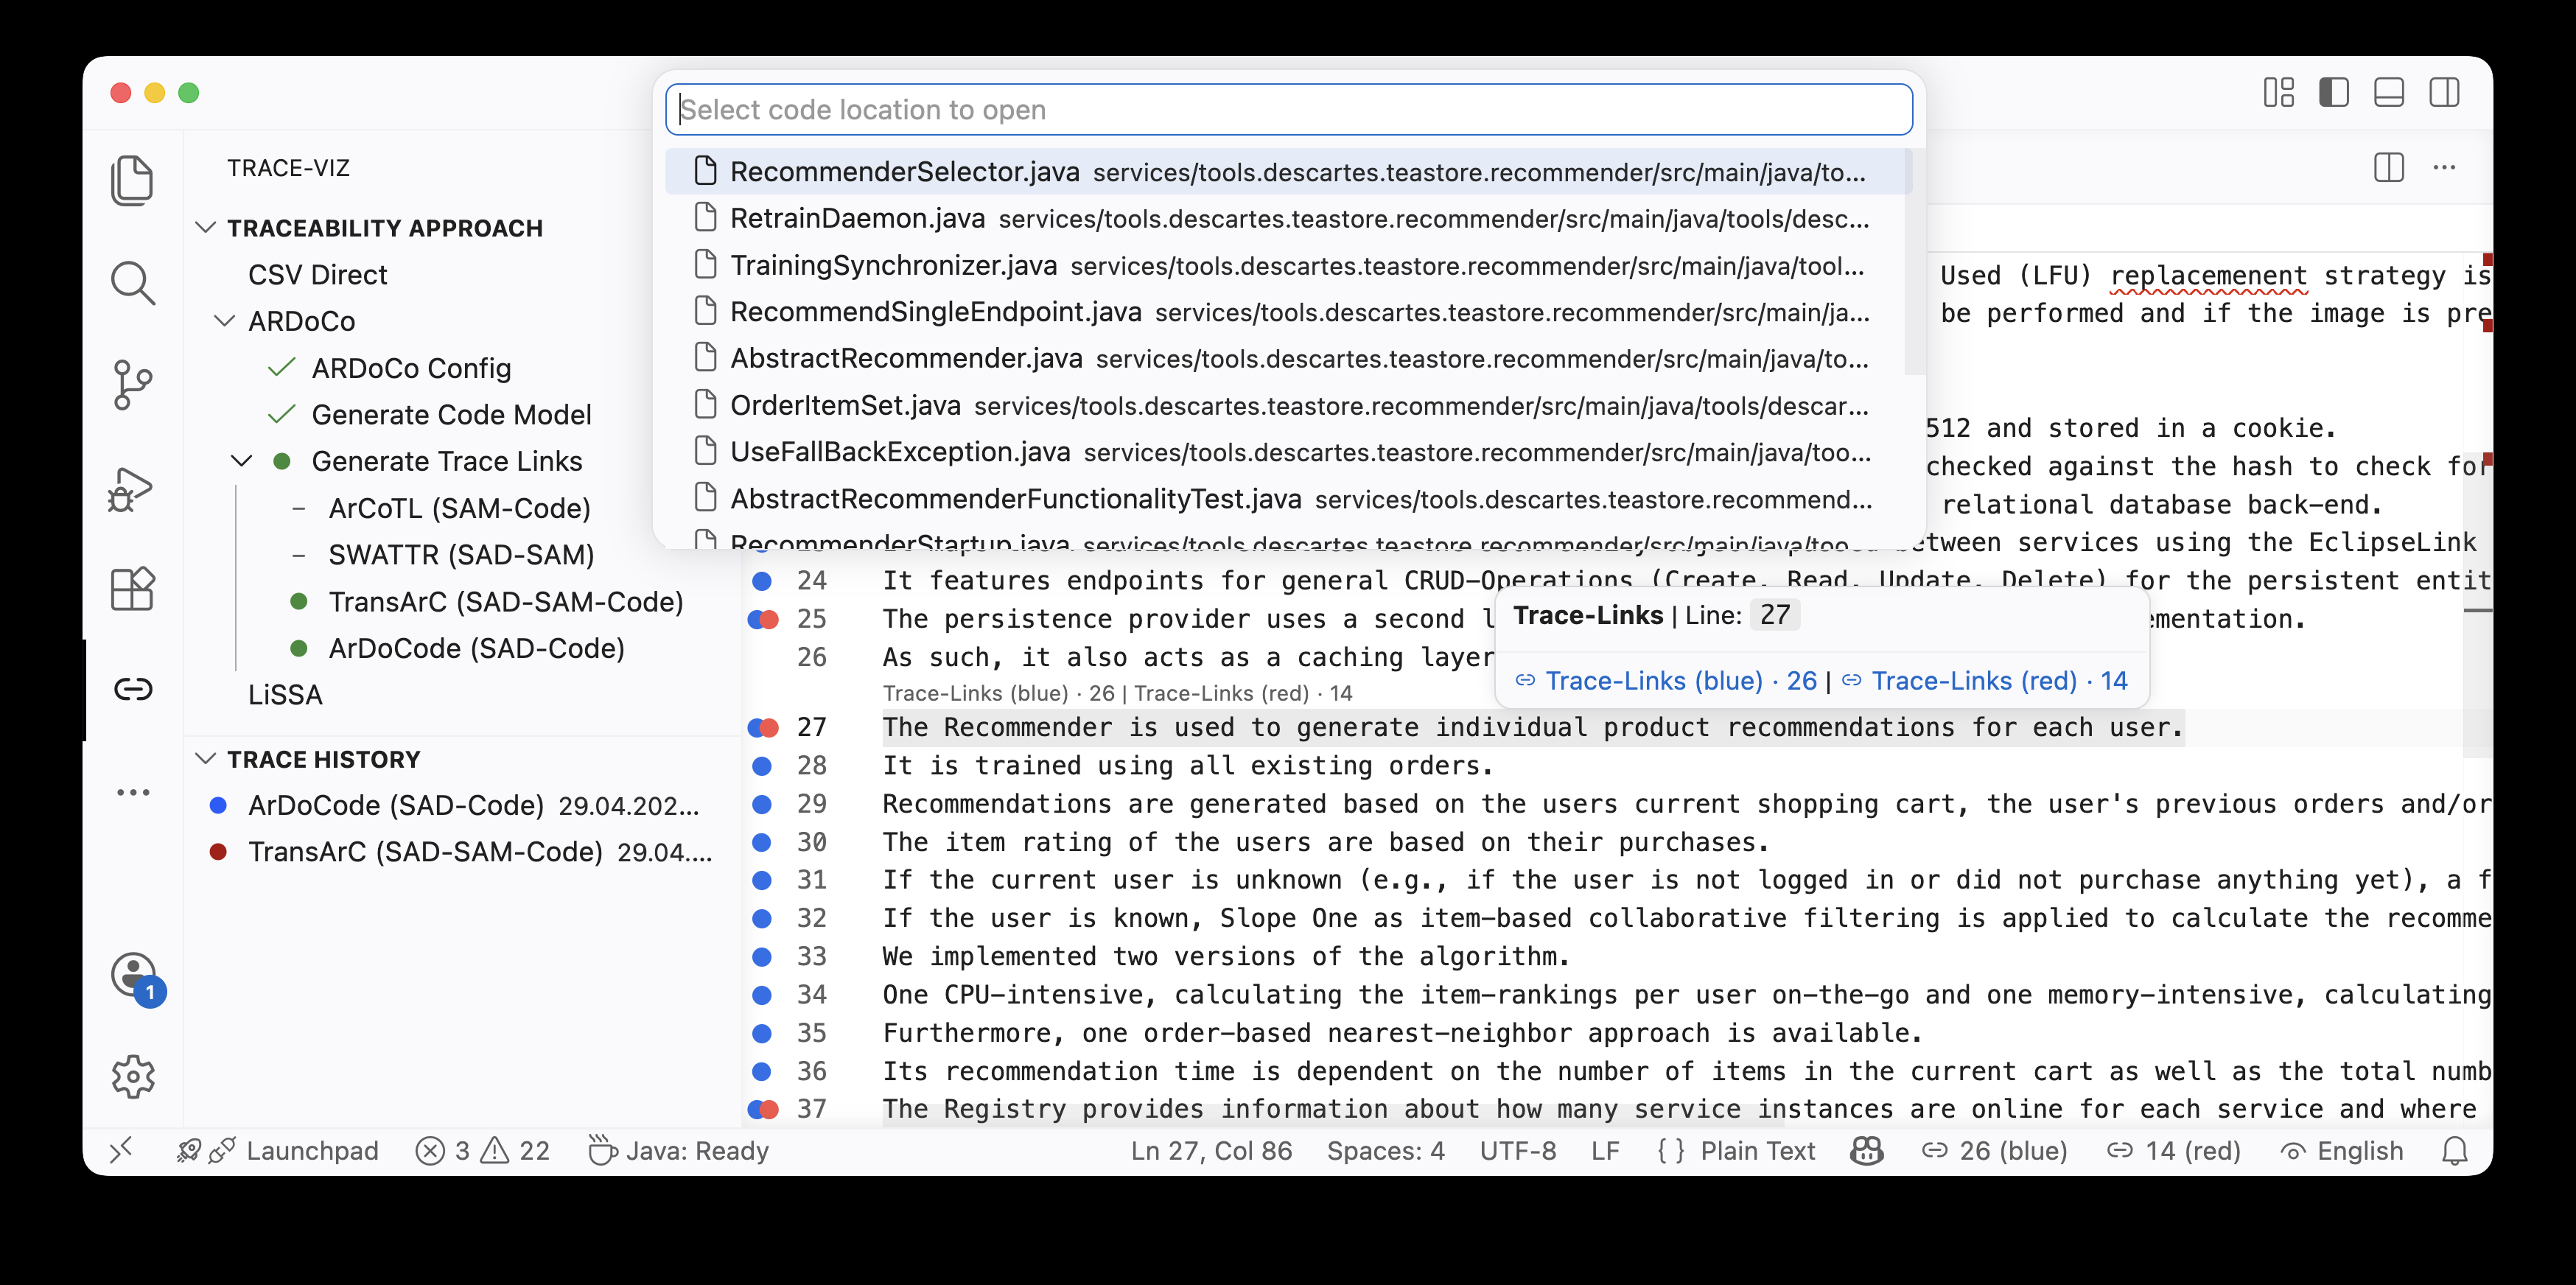This screenshot has width=2576, height=1285.
Task: Open Trace-Links (blue) 26 link in hover
Action: click(x=1666, y=681)
